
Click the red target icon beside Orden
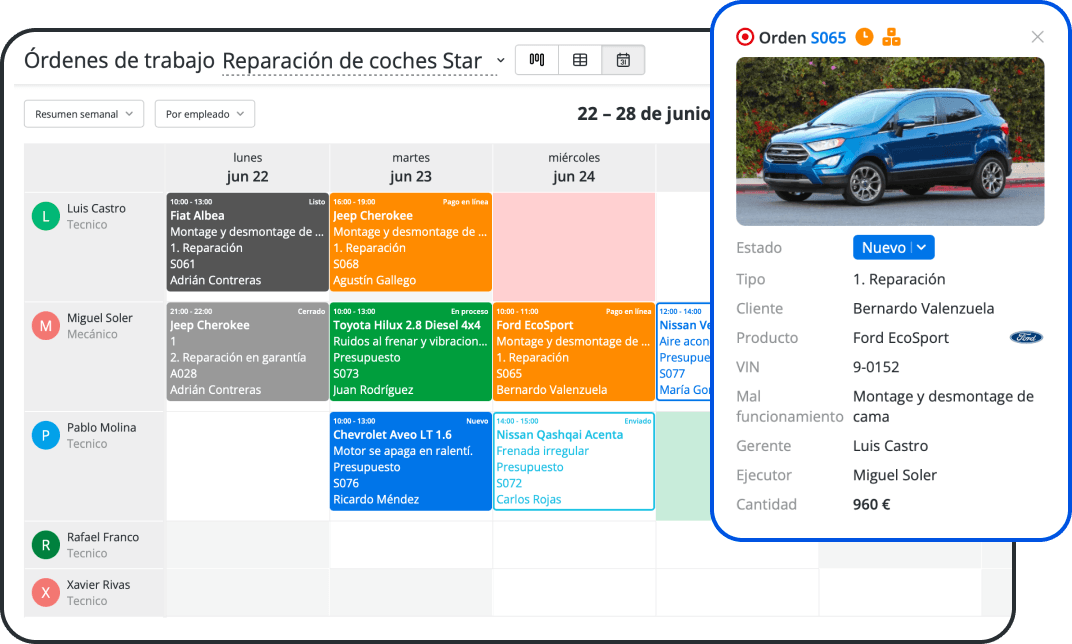745,37
